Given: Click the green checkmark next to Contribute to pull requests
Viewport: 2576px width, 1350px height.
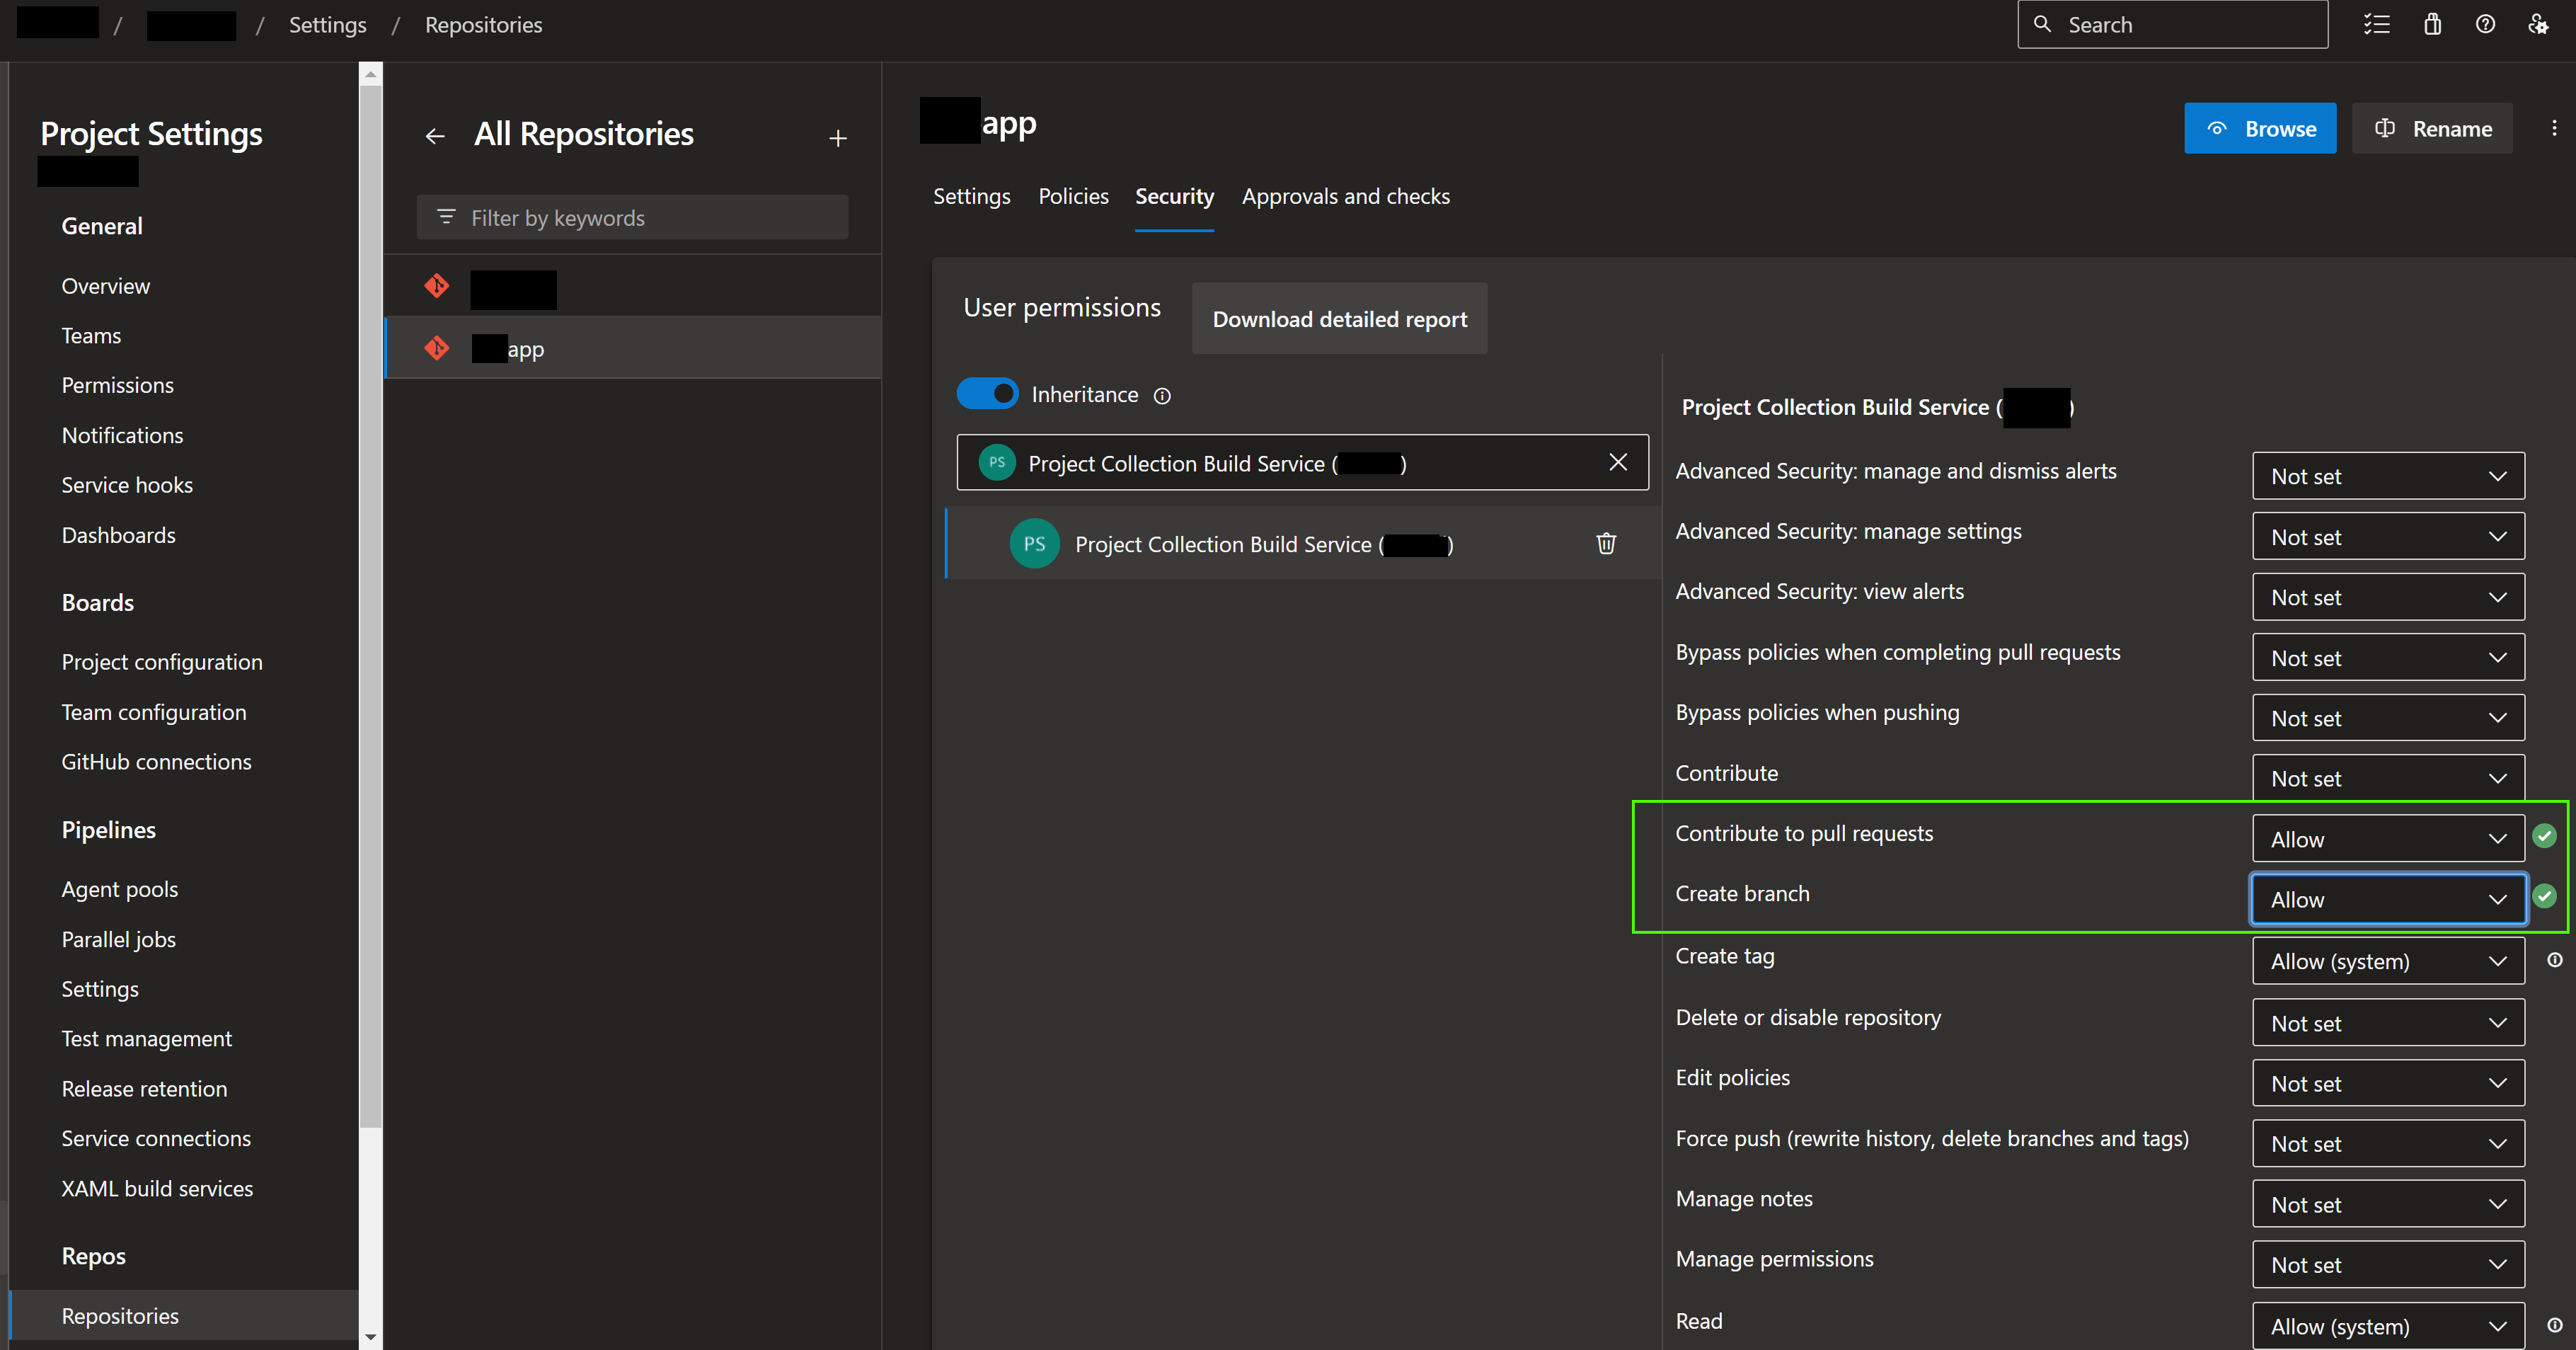Looking at the screenshot, I should tap(2545, 836).
